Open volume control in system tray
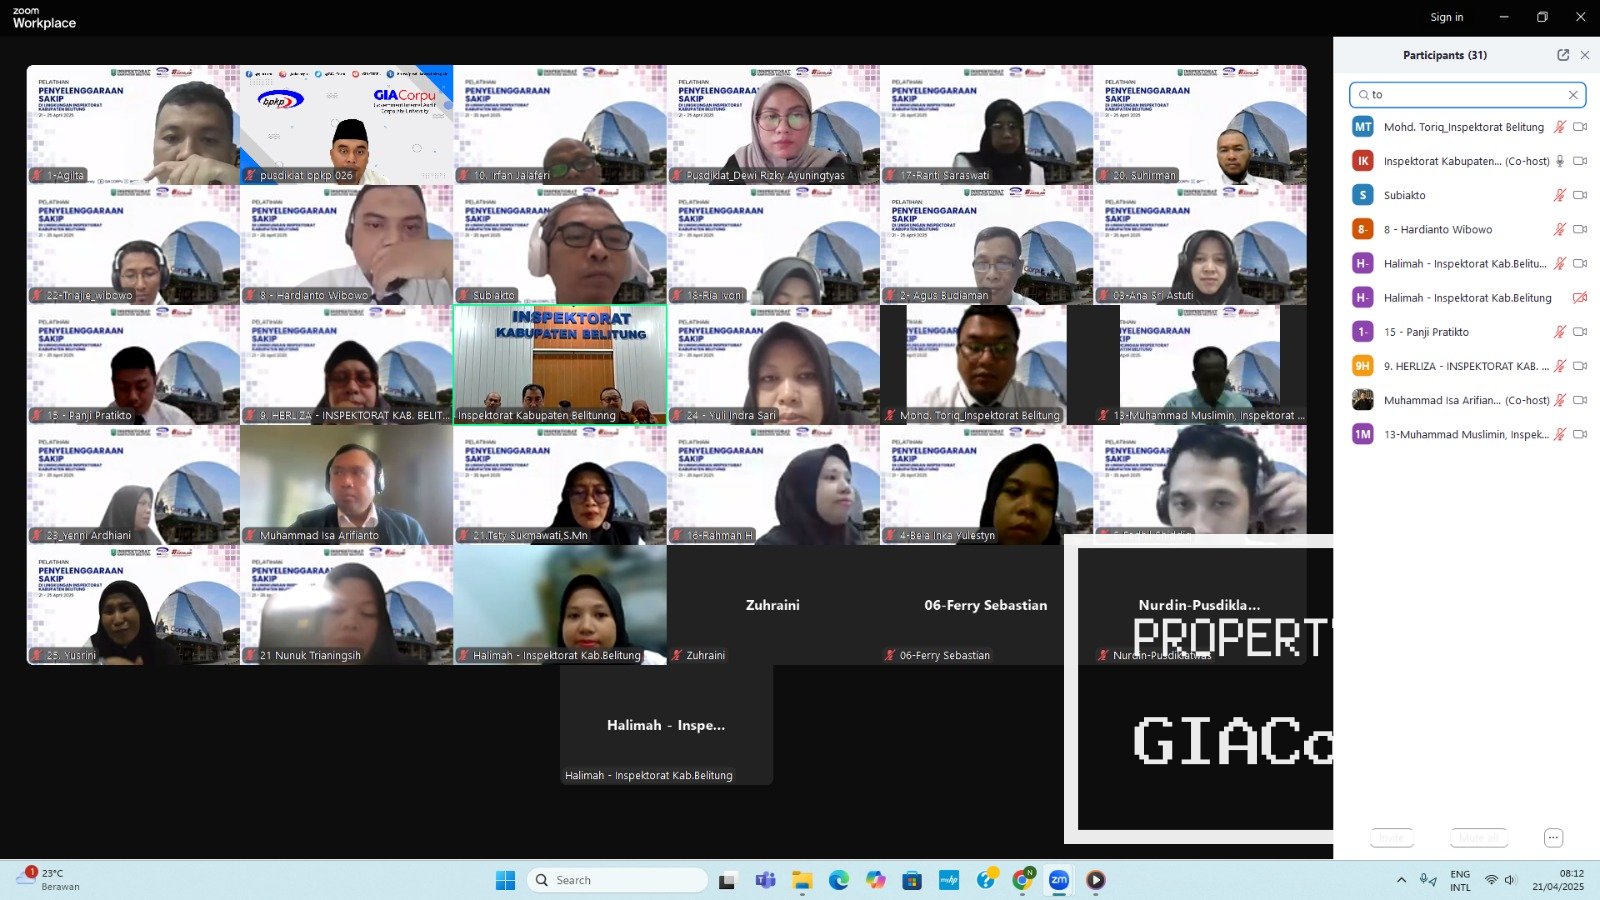 coord(1510,880)
